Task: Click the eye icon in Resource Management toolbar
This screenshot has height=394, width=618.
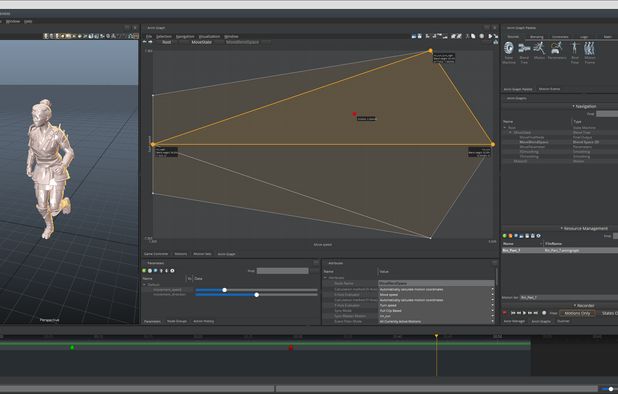Action: (538, 236)
